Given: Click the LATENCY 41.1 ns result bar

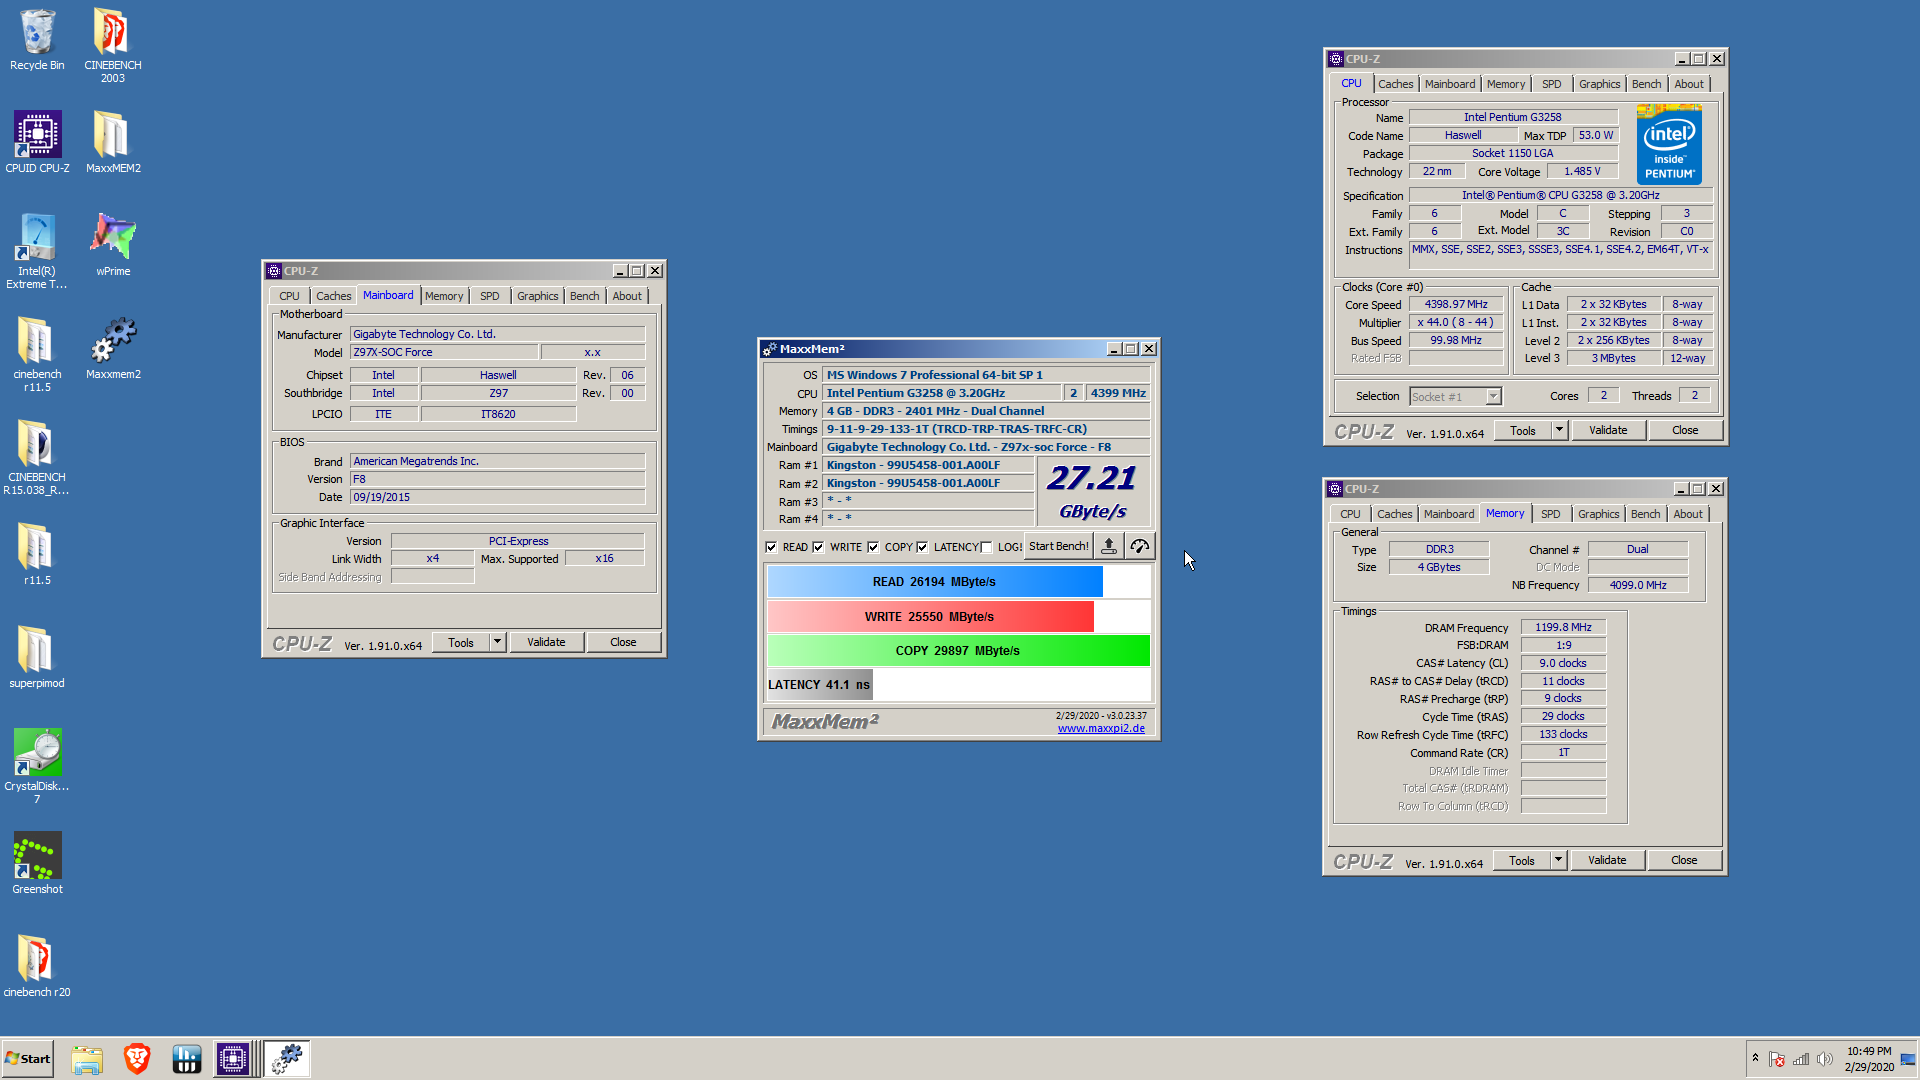Looking at the screenshot, I should [x=819, y=685].
